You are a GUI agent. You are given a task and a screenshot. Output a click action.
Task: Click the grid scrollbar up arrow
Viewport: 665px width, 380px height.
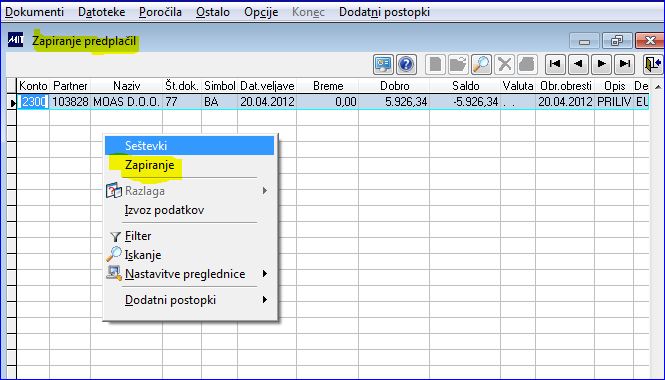click(657, 87)
